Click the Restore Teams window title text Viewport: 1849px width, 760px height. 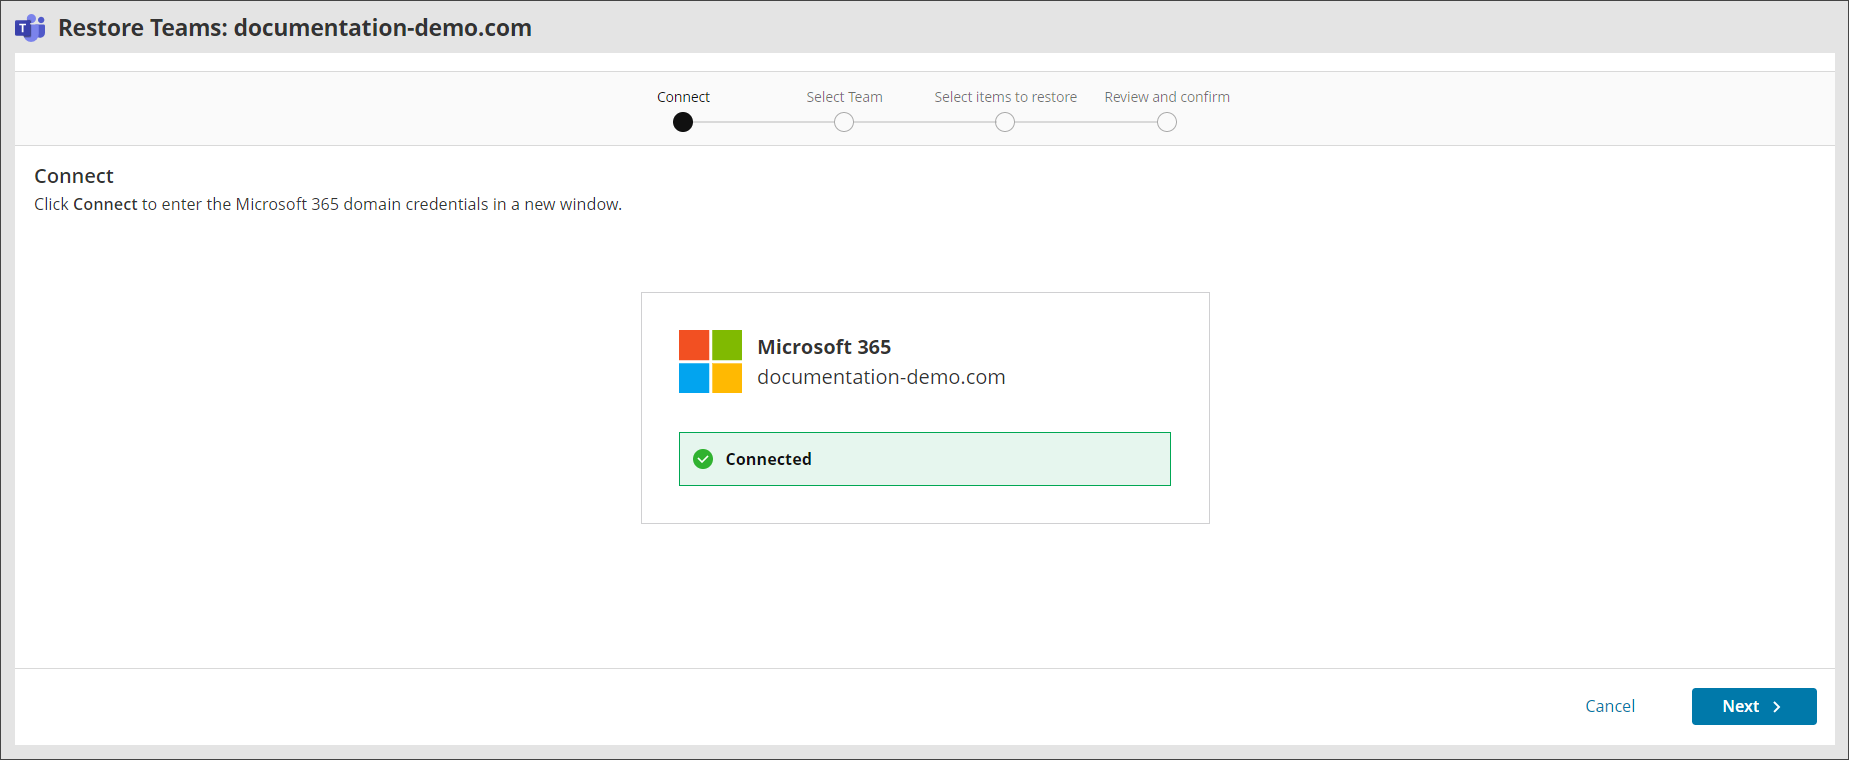pos(295,28)
